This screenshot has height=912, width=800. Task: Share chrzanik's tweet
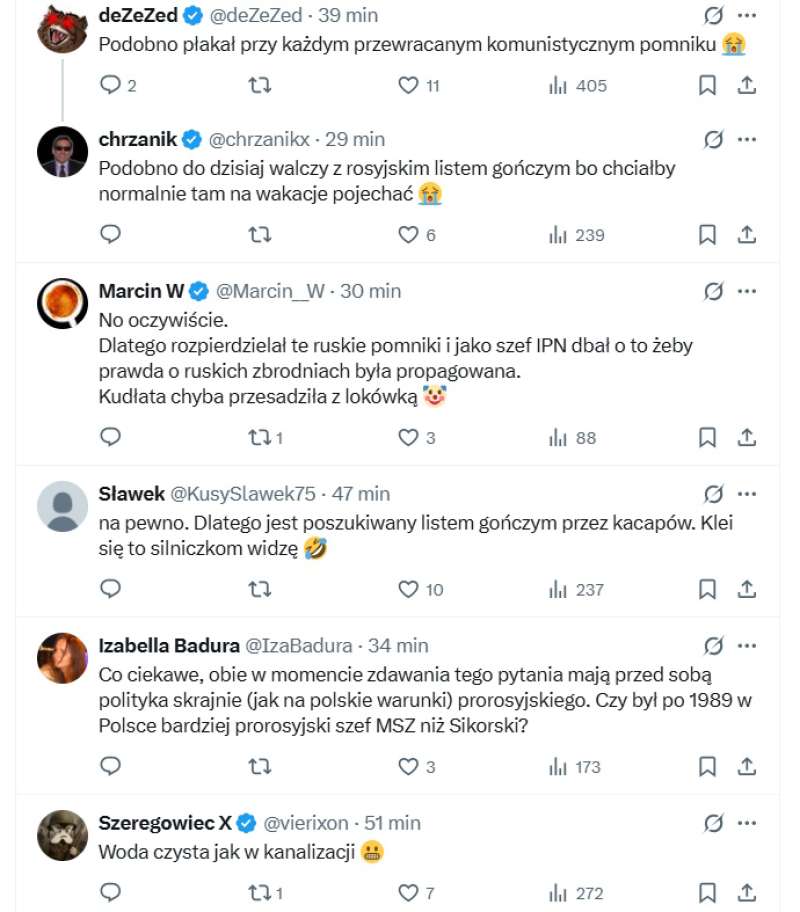coord(746,235)
